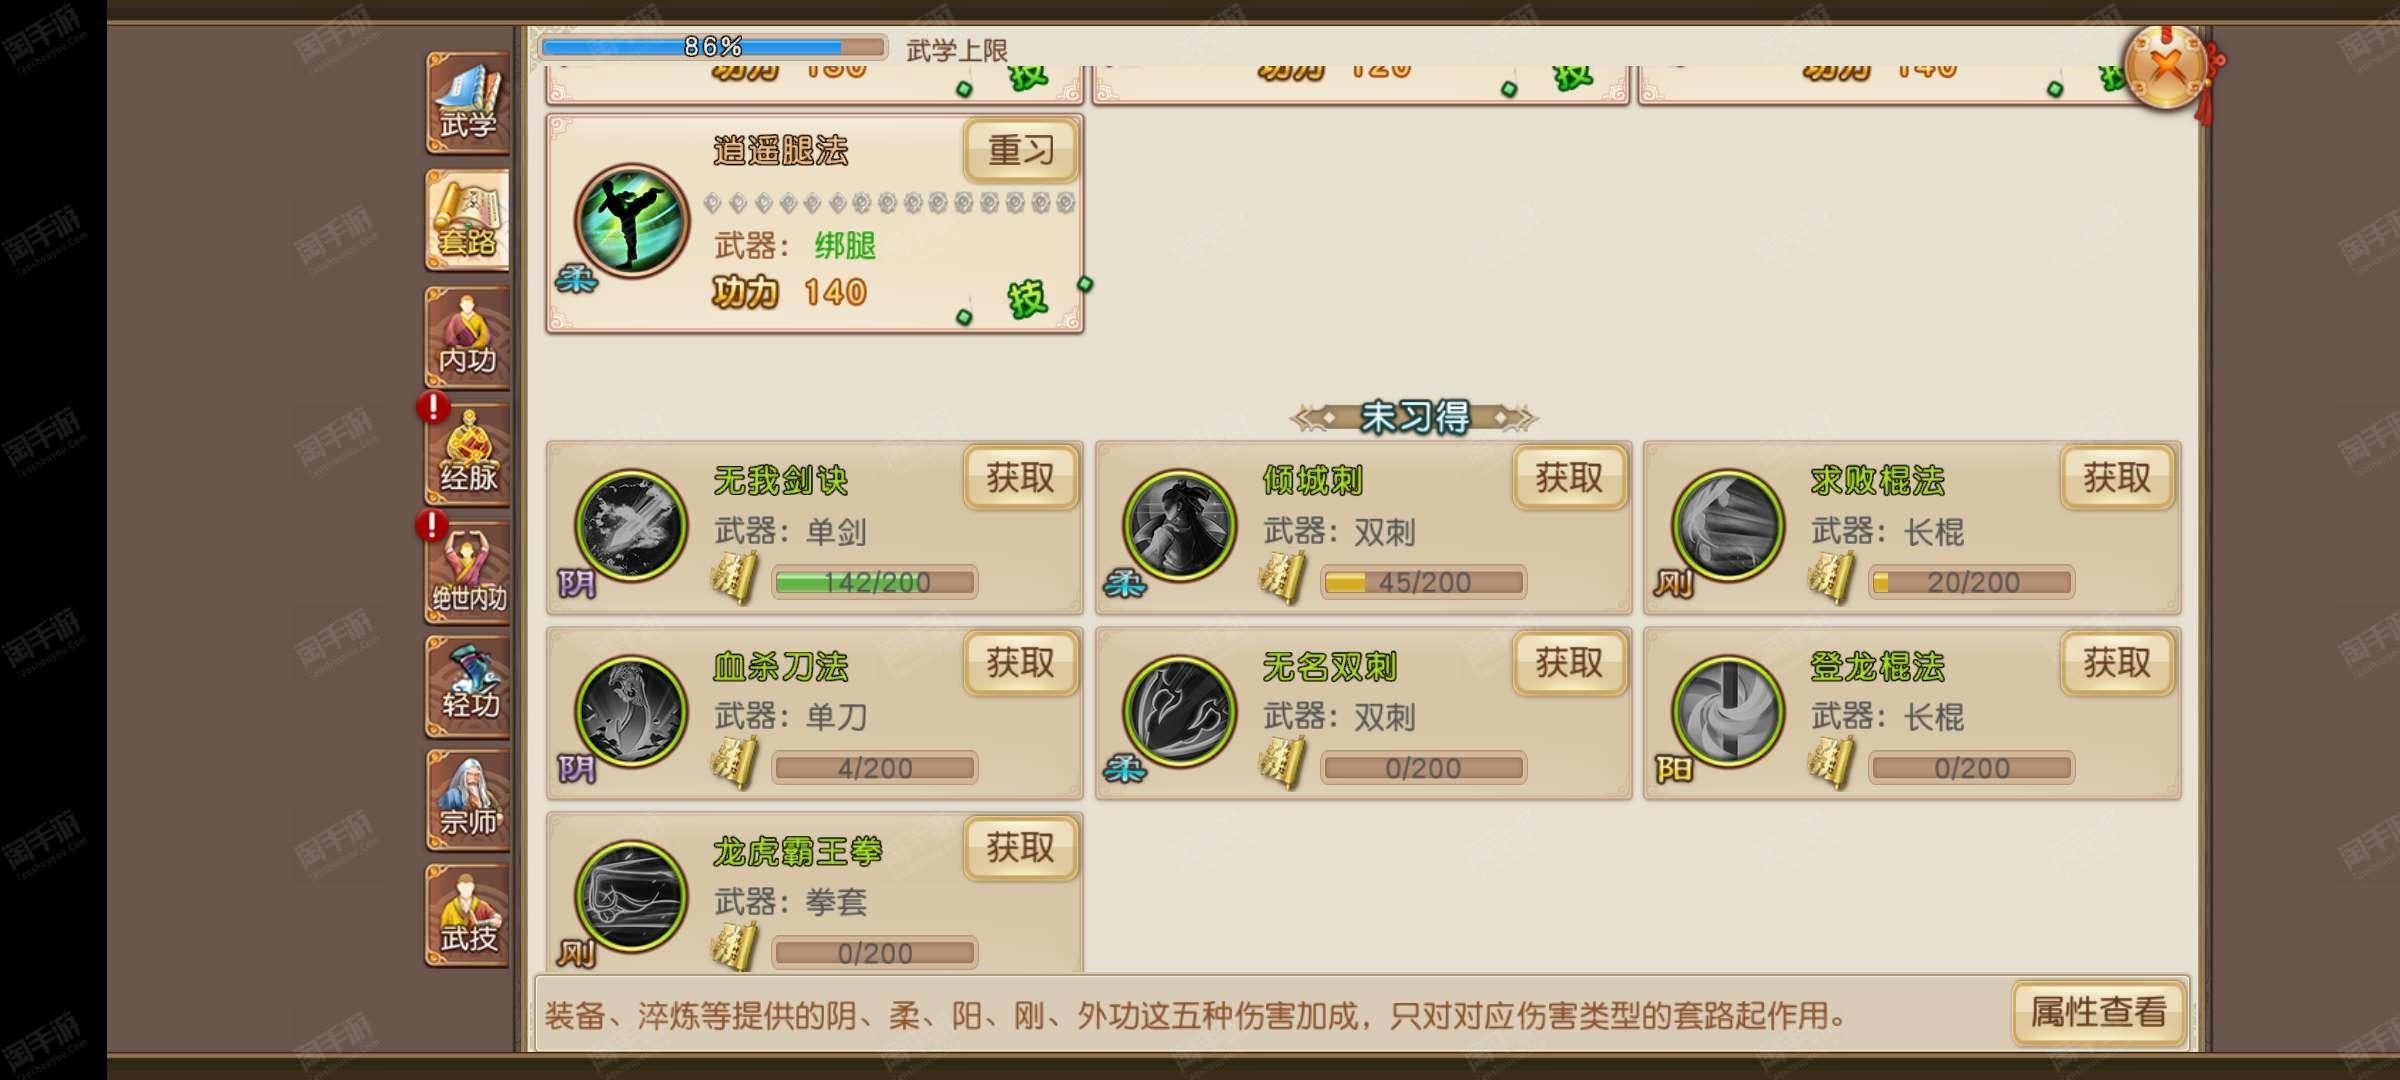2400x1080 pixels.
Task: Click the 无我剑诀 skill icon
Action: click(632, 526)
